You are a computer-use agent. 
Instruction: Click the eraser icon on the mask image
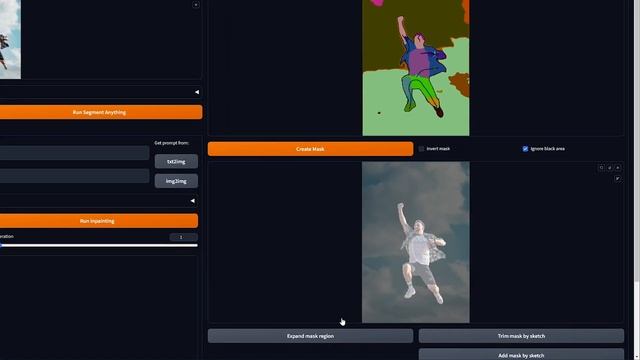(x=609, y=168)
